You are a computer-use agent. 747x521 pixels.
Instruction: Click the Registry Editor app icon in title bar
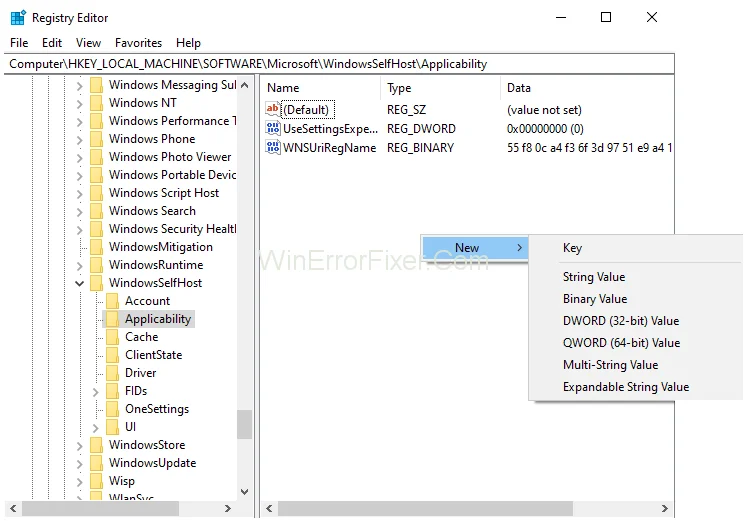[18, 18]
